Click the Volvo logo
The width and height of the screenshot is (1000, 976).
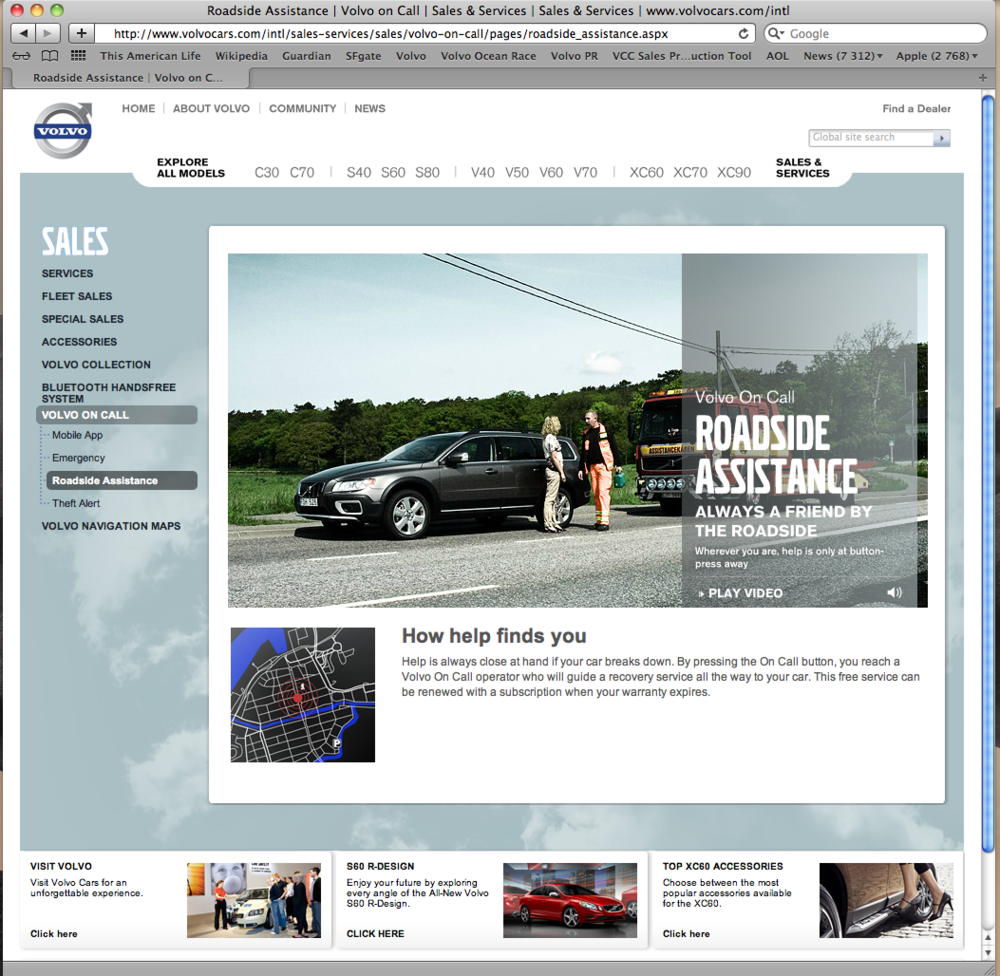coord(62,130)
